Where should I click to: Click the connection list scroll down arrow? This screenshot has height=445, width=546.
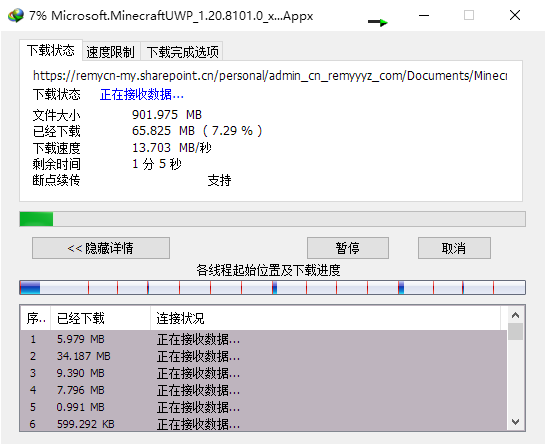(516, 422)
